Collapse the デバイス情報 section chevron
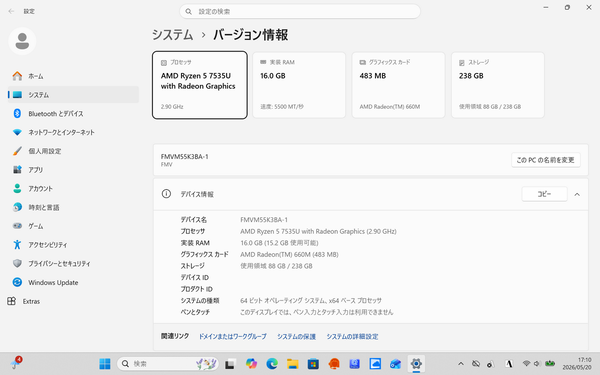 click(x=577, y=194)
